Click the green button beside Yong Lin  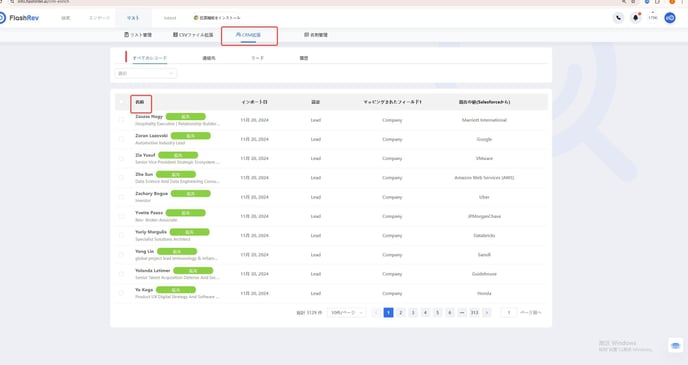[177, 251]
